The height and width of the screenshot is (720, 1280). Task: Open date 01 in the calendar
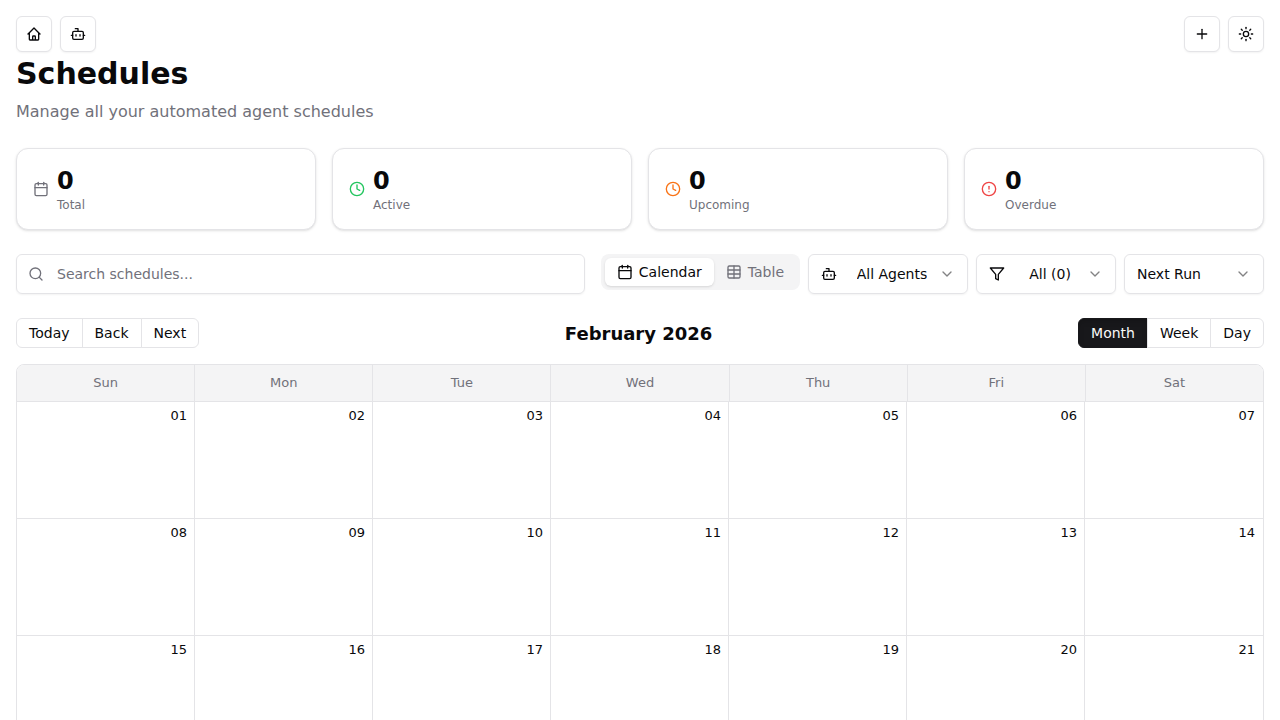178,415
